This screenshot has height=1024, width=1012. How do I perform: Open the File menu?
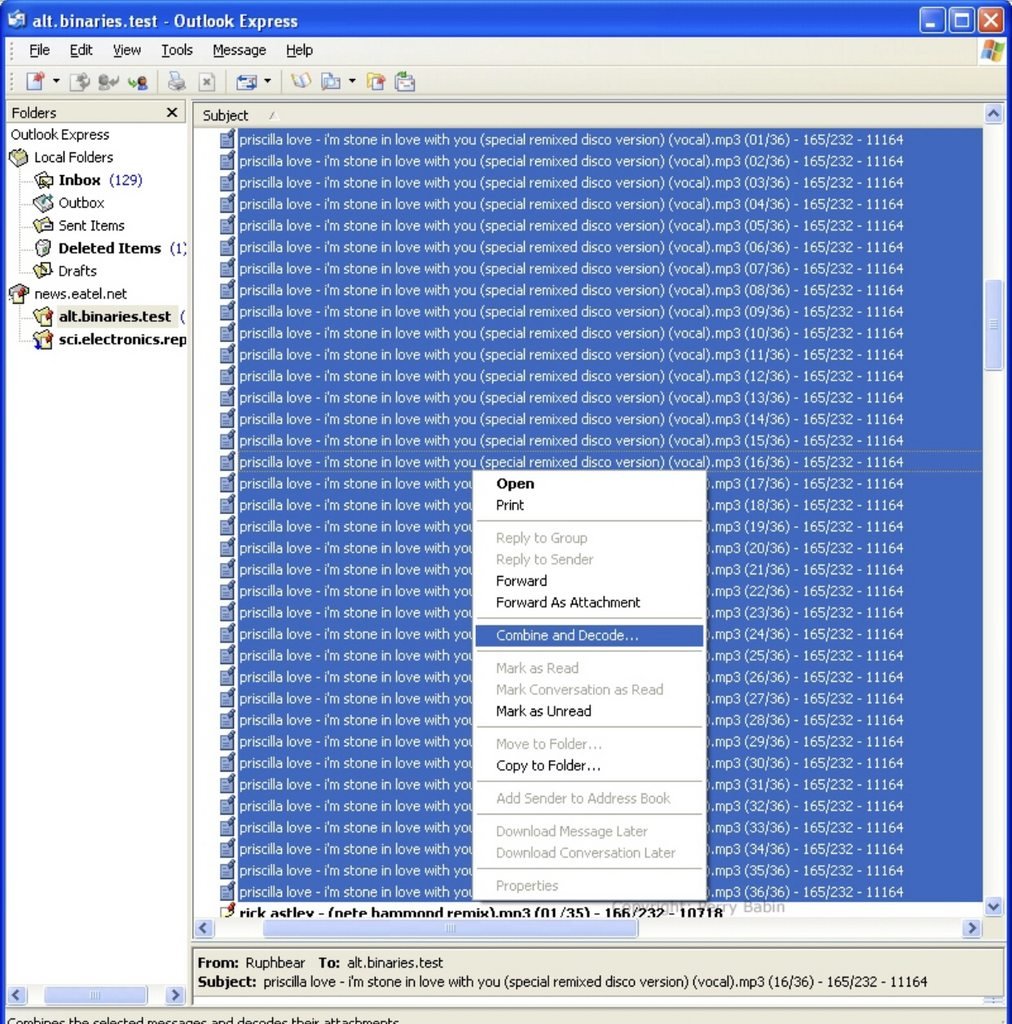[39, 50]
